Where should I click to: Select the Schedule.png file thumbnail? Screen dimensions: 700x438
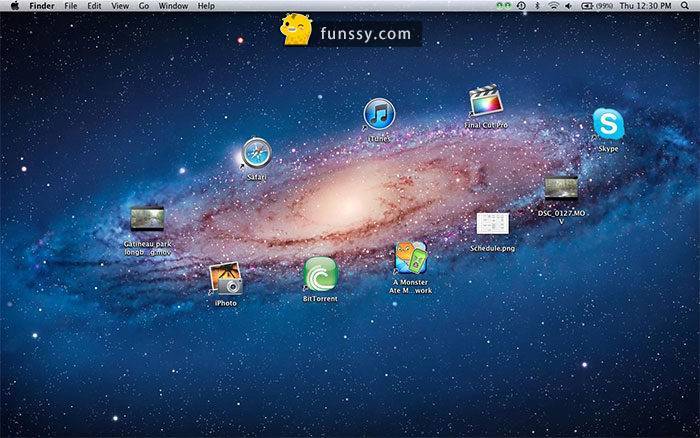492,224
